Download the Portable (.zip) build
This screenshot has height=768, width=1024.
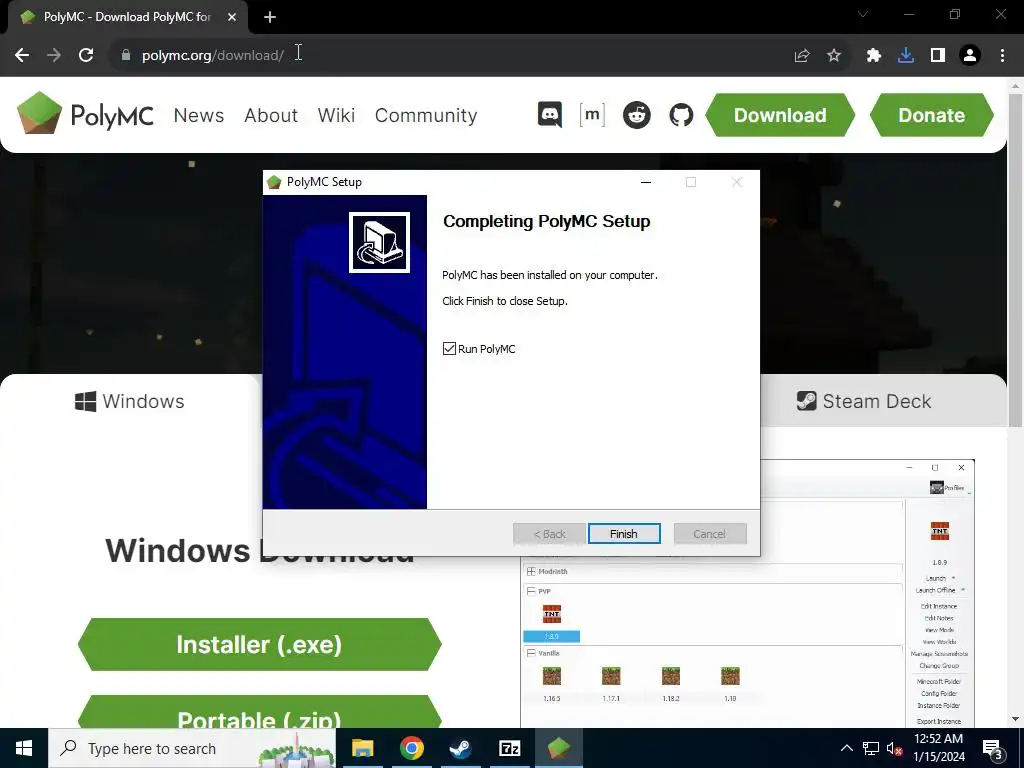point(259,712)
